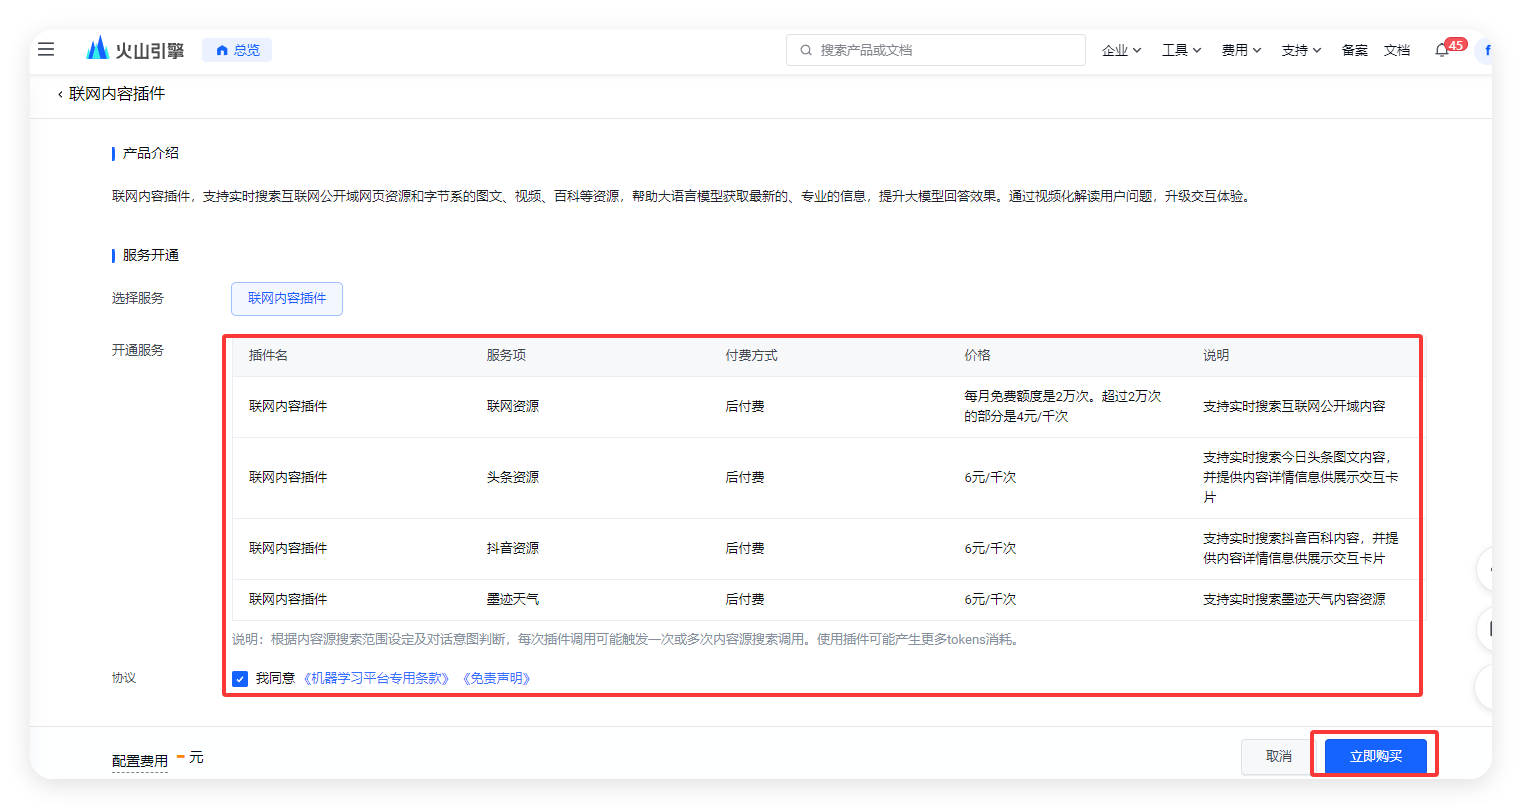Click the 价格 column header
Viewport: 1521px width, 808px height.
click(x=977, y=355)
